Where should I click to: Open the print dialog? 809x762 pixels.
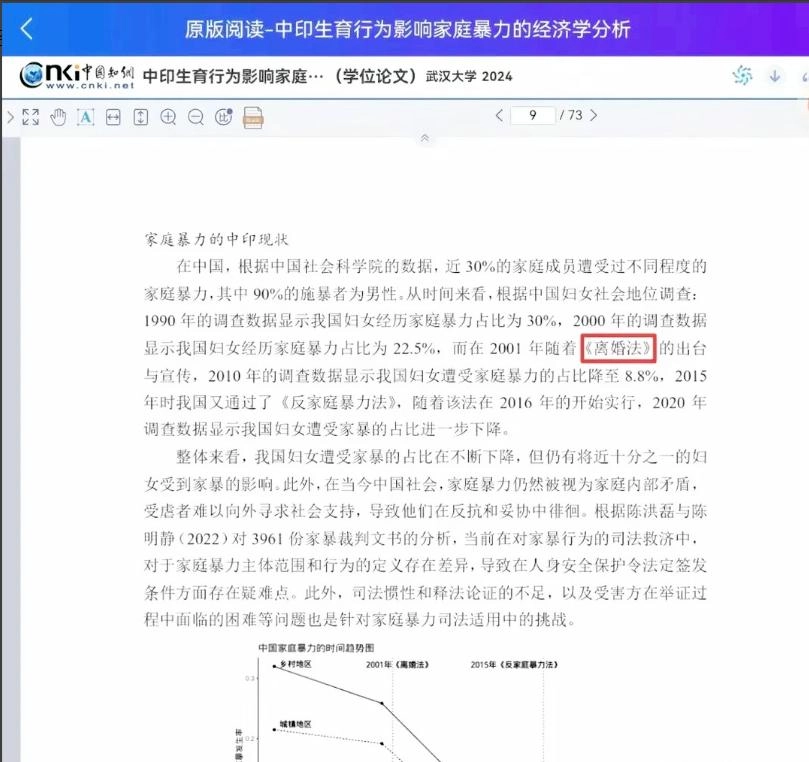(253, 117)
